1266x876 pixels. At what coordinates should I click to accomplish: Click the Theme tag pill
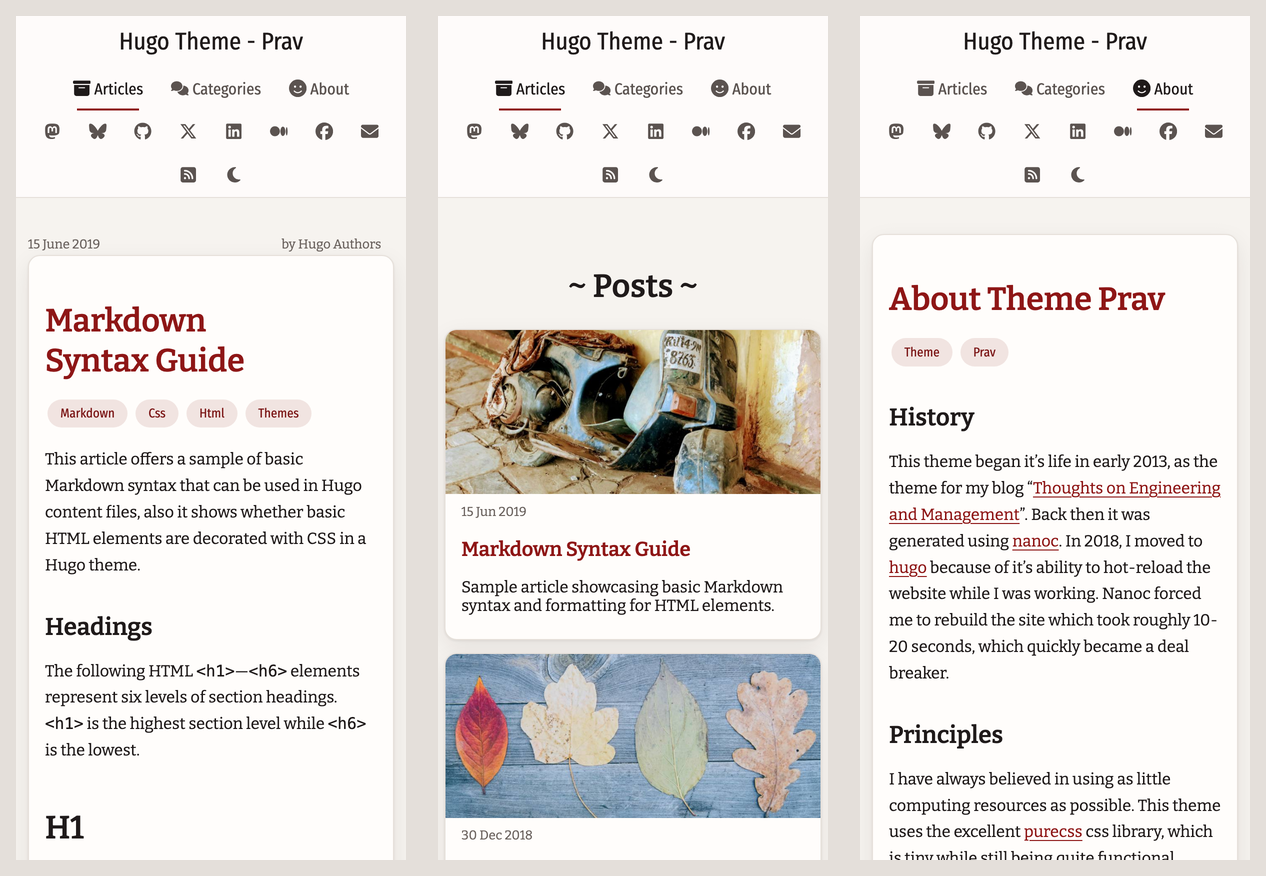922,352
